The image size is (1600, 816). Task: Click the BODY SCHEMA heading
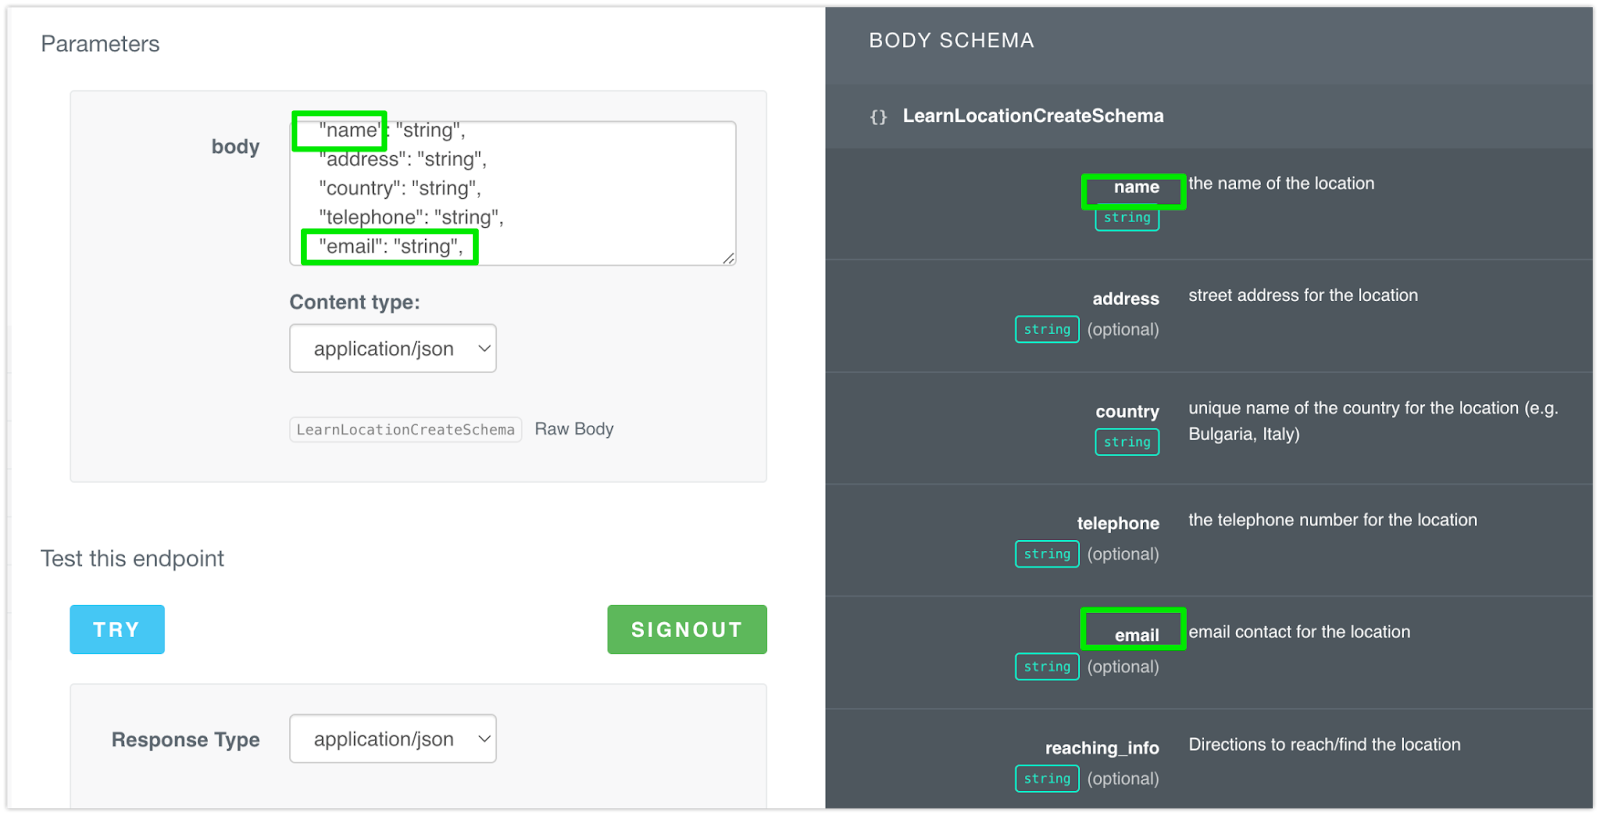click(x=951, y=41)
